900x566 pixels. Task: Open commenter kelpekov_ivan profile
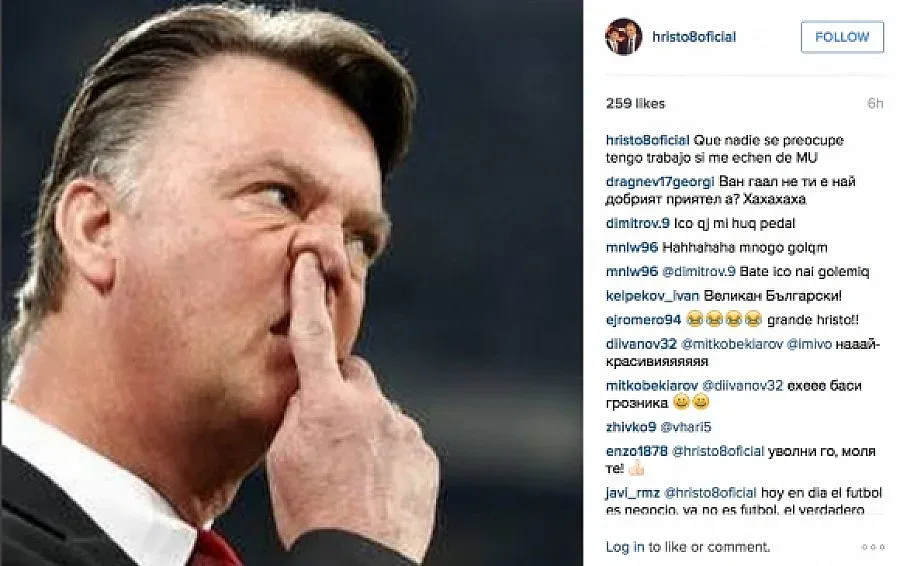coord(652,296)
